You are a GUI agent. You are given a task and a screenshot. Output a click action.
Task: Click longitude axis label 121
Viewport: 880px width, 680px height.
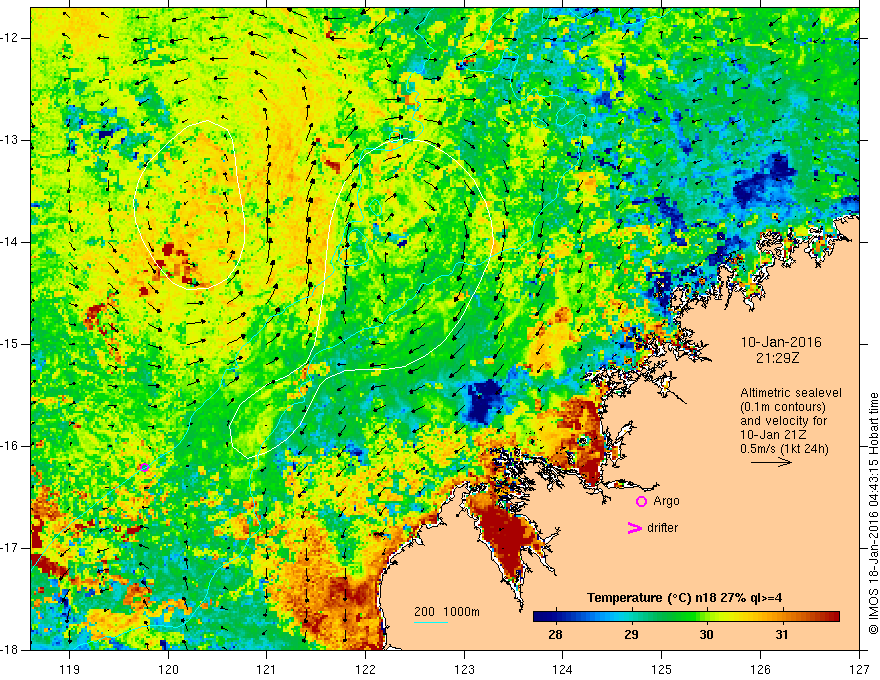click(x=267, y=669)
